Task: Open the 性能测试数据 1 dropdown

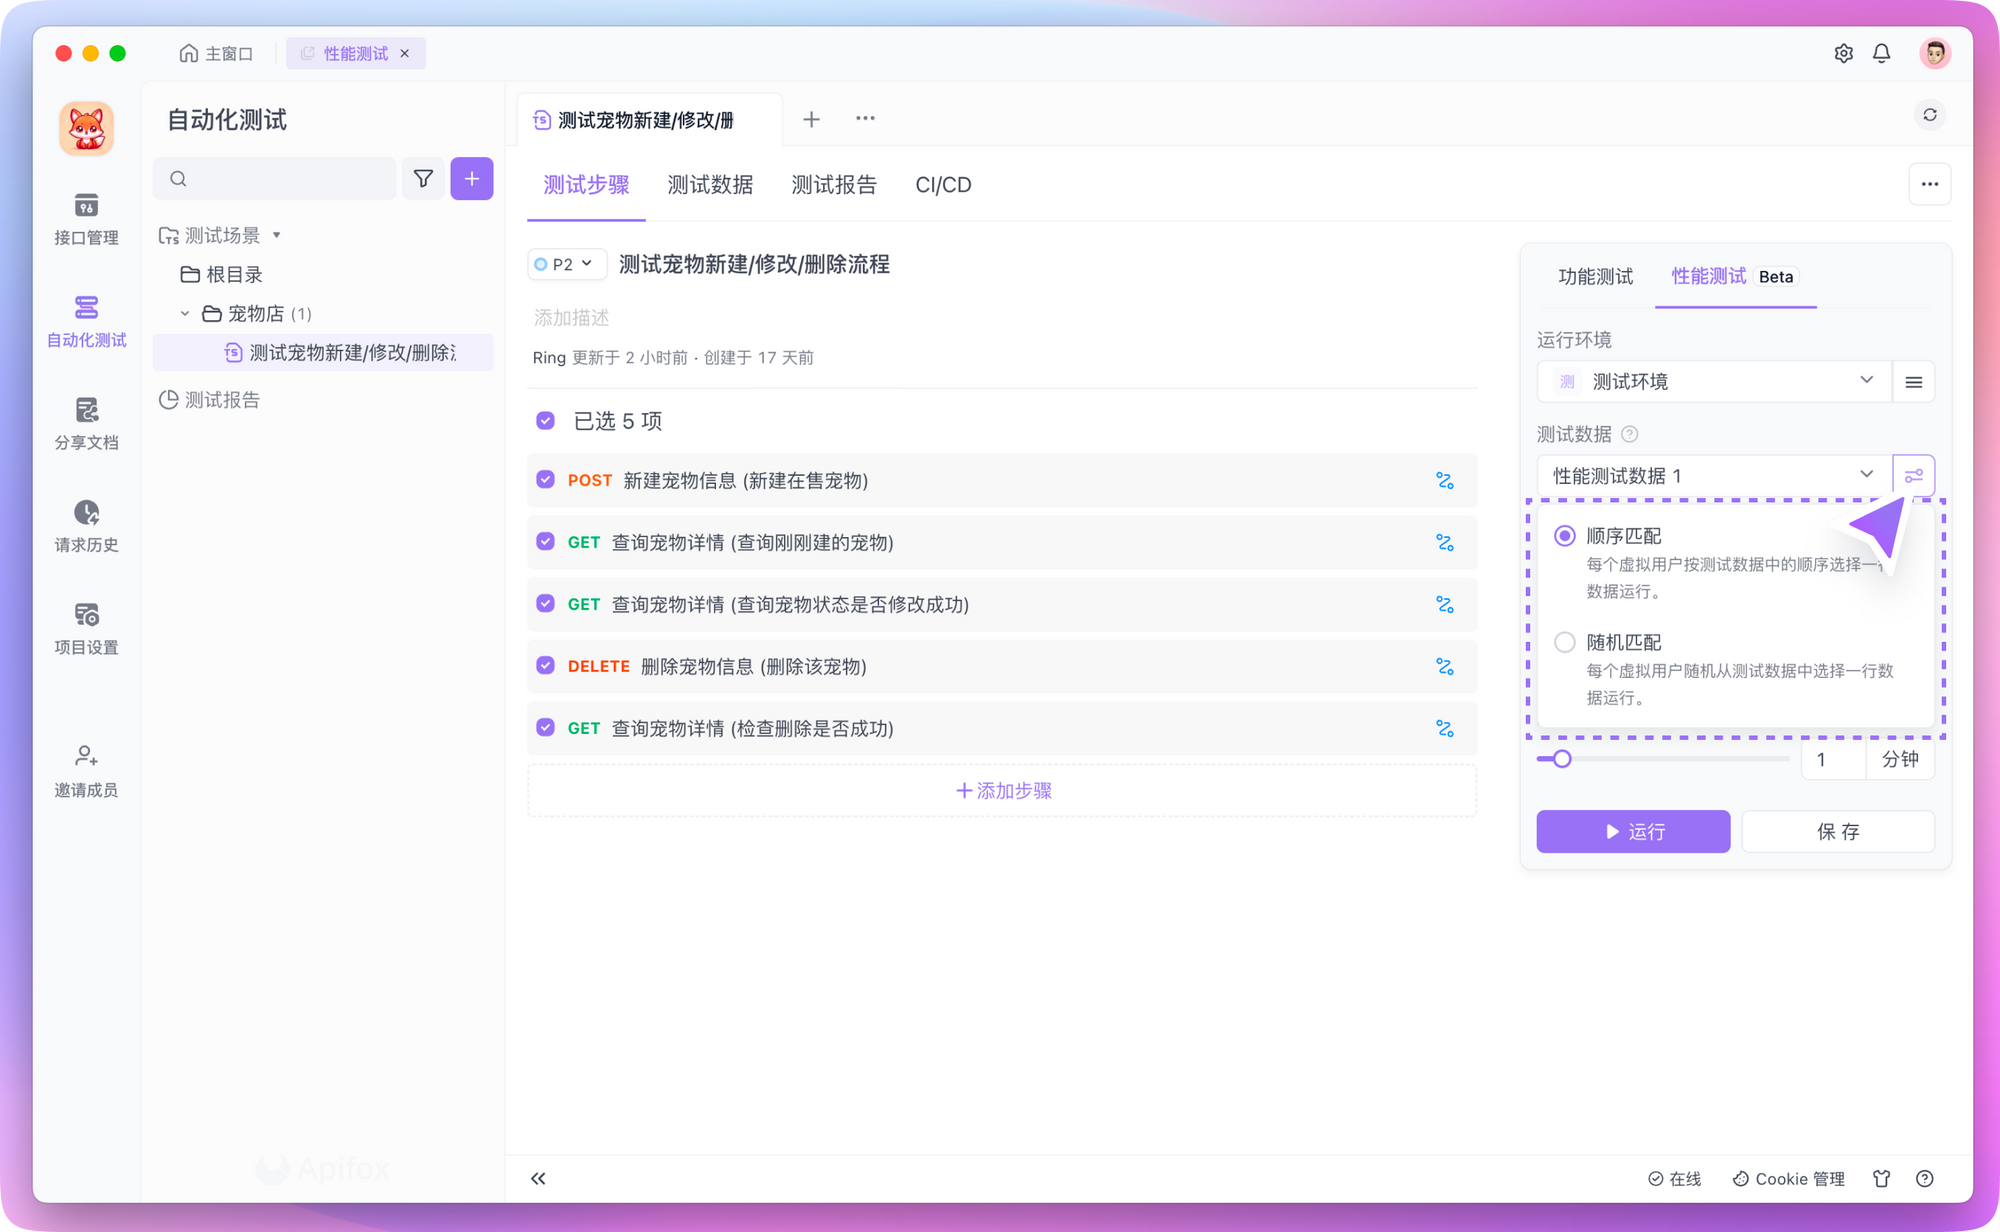Action: point(1714,476)
